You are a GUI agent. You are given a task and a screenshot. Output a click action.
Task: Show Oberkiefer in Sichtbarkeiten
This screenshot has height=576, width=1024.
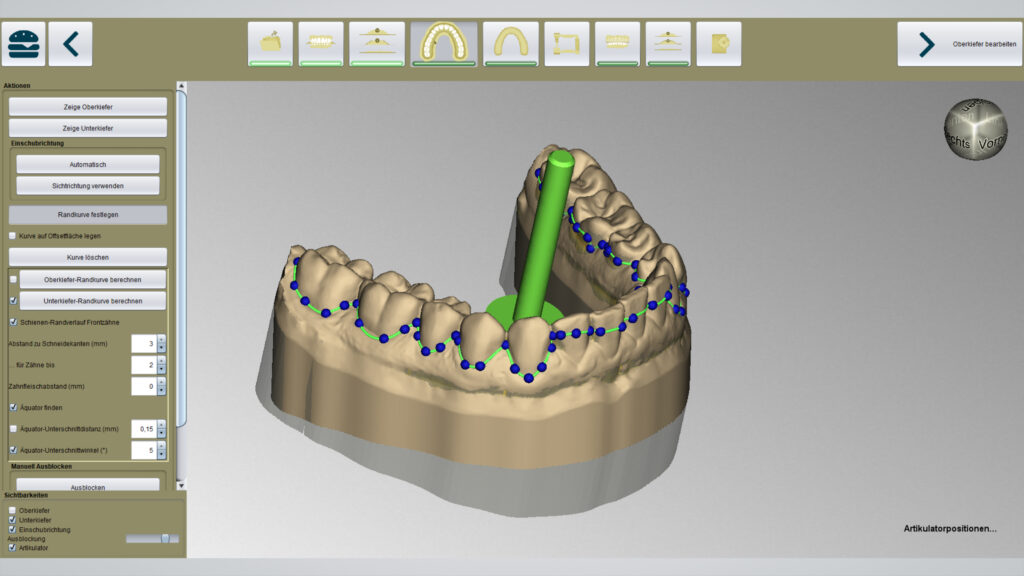[12, 511]
